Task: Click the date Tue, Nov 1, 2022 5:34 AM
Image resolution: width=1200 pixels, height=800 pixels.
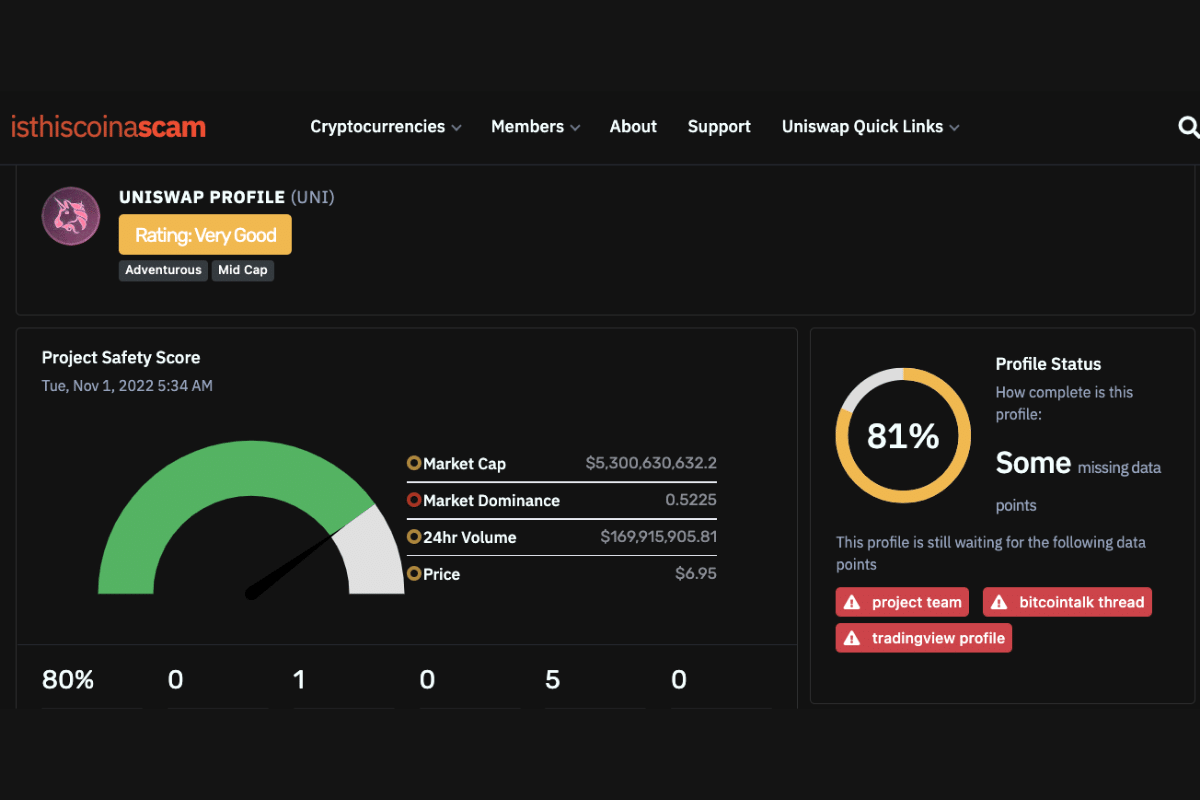Action: (127, 385)
